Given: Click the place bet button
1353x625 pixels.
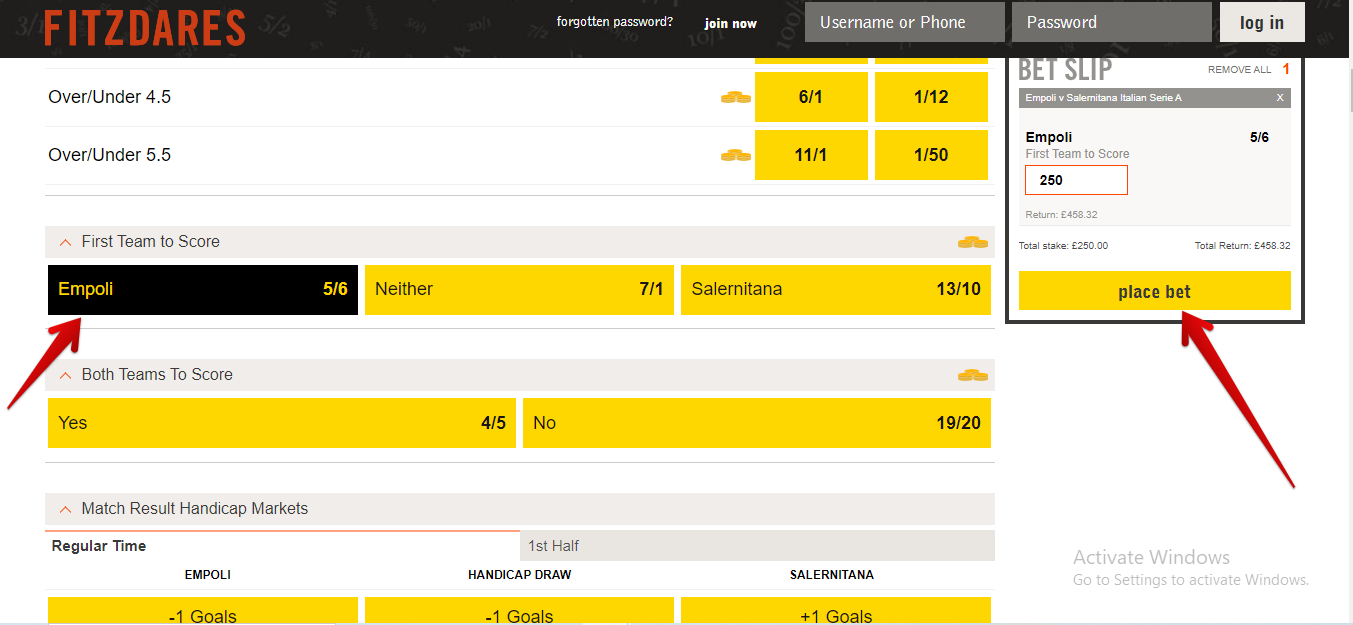Looking at the screenshot, I should point(1155,291).
